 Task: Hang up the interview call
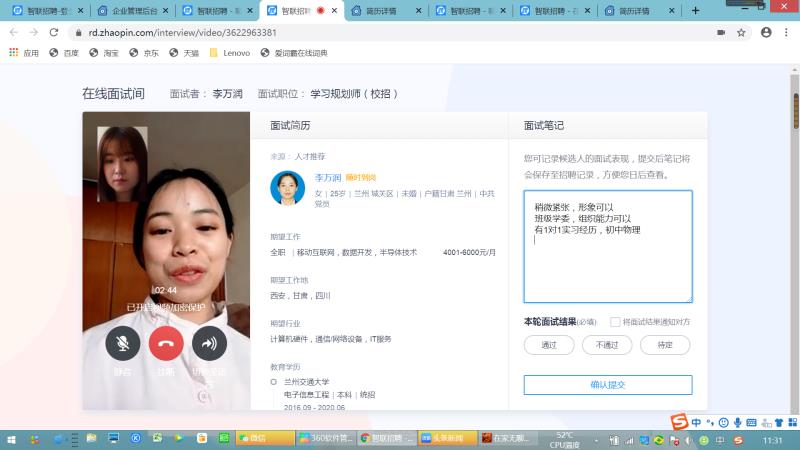tap(166, 343)
